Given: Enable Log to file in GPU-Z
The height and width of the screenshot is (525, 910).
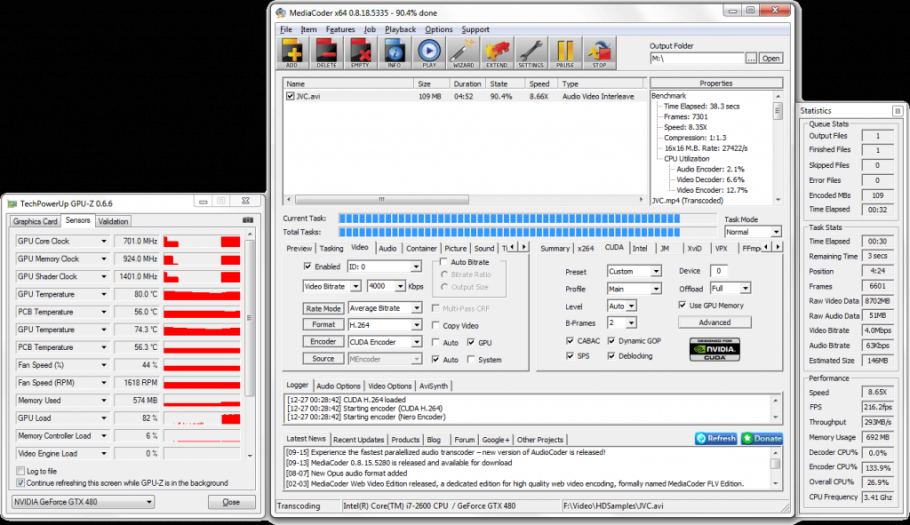Looking at the screenshot, I should pos(21,471).
